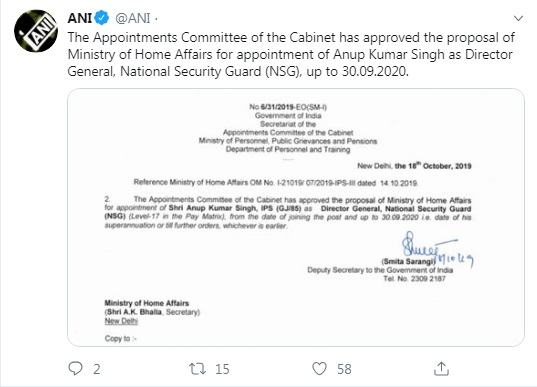This screenshot has height=387, width=537.
Task: Click the blue verified badge
Action: point(102,18)
